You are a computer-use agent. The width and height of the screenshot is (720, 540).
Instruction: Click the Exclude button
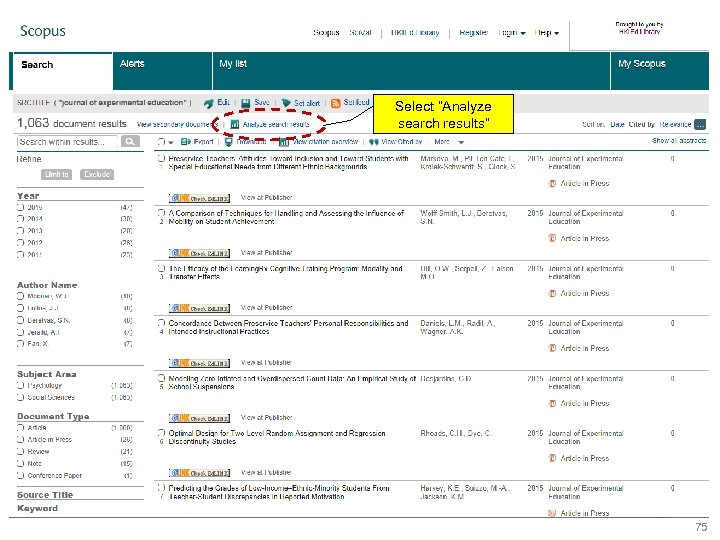click(x=97, y=174)
